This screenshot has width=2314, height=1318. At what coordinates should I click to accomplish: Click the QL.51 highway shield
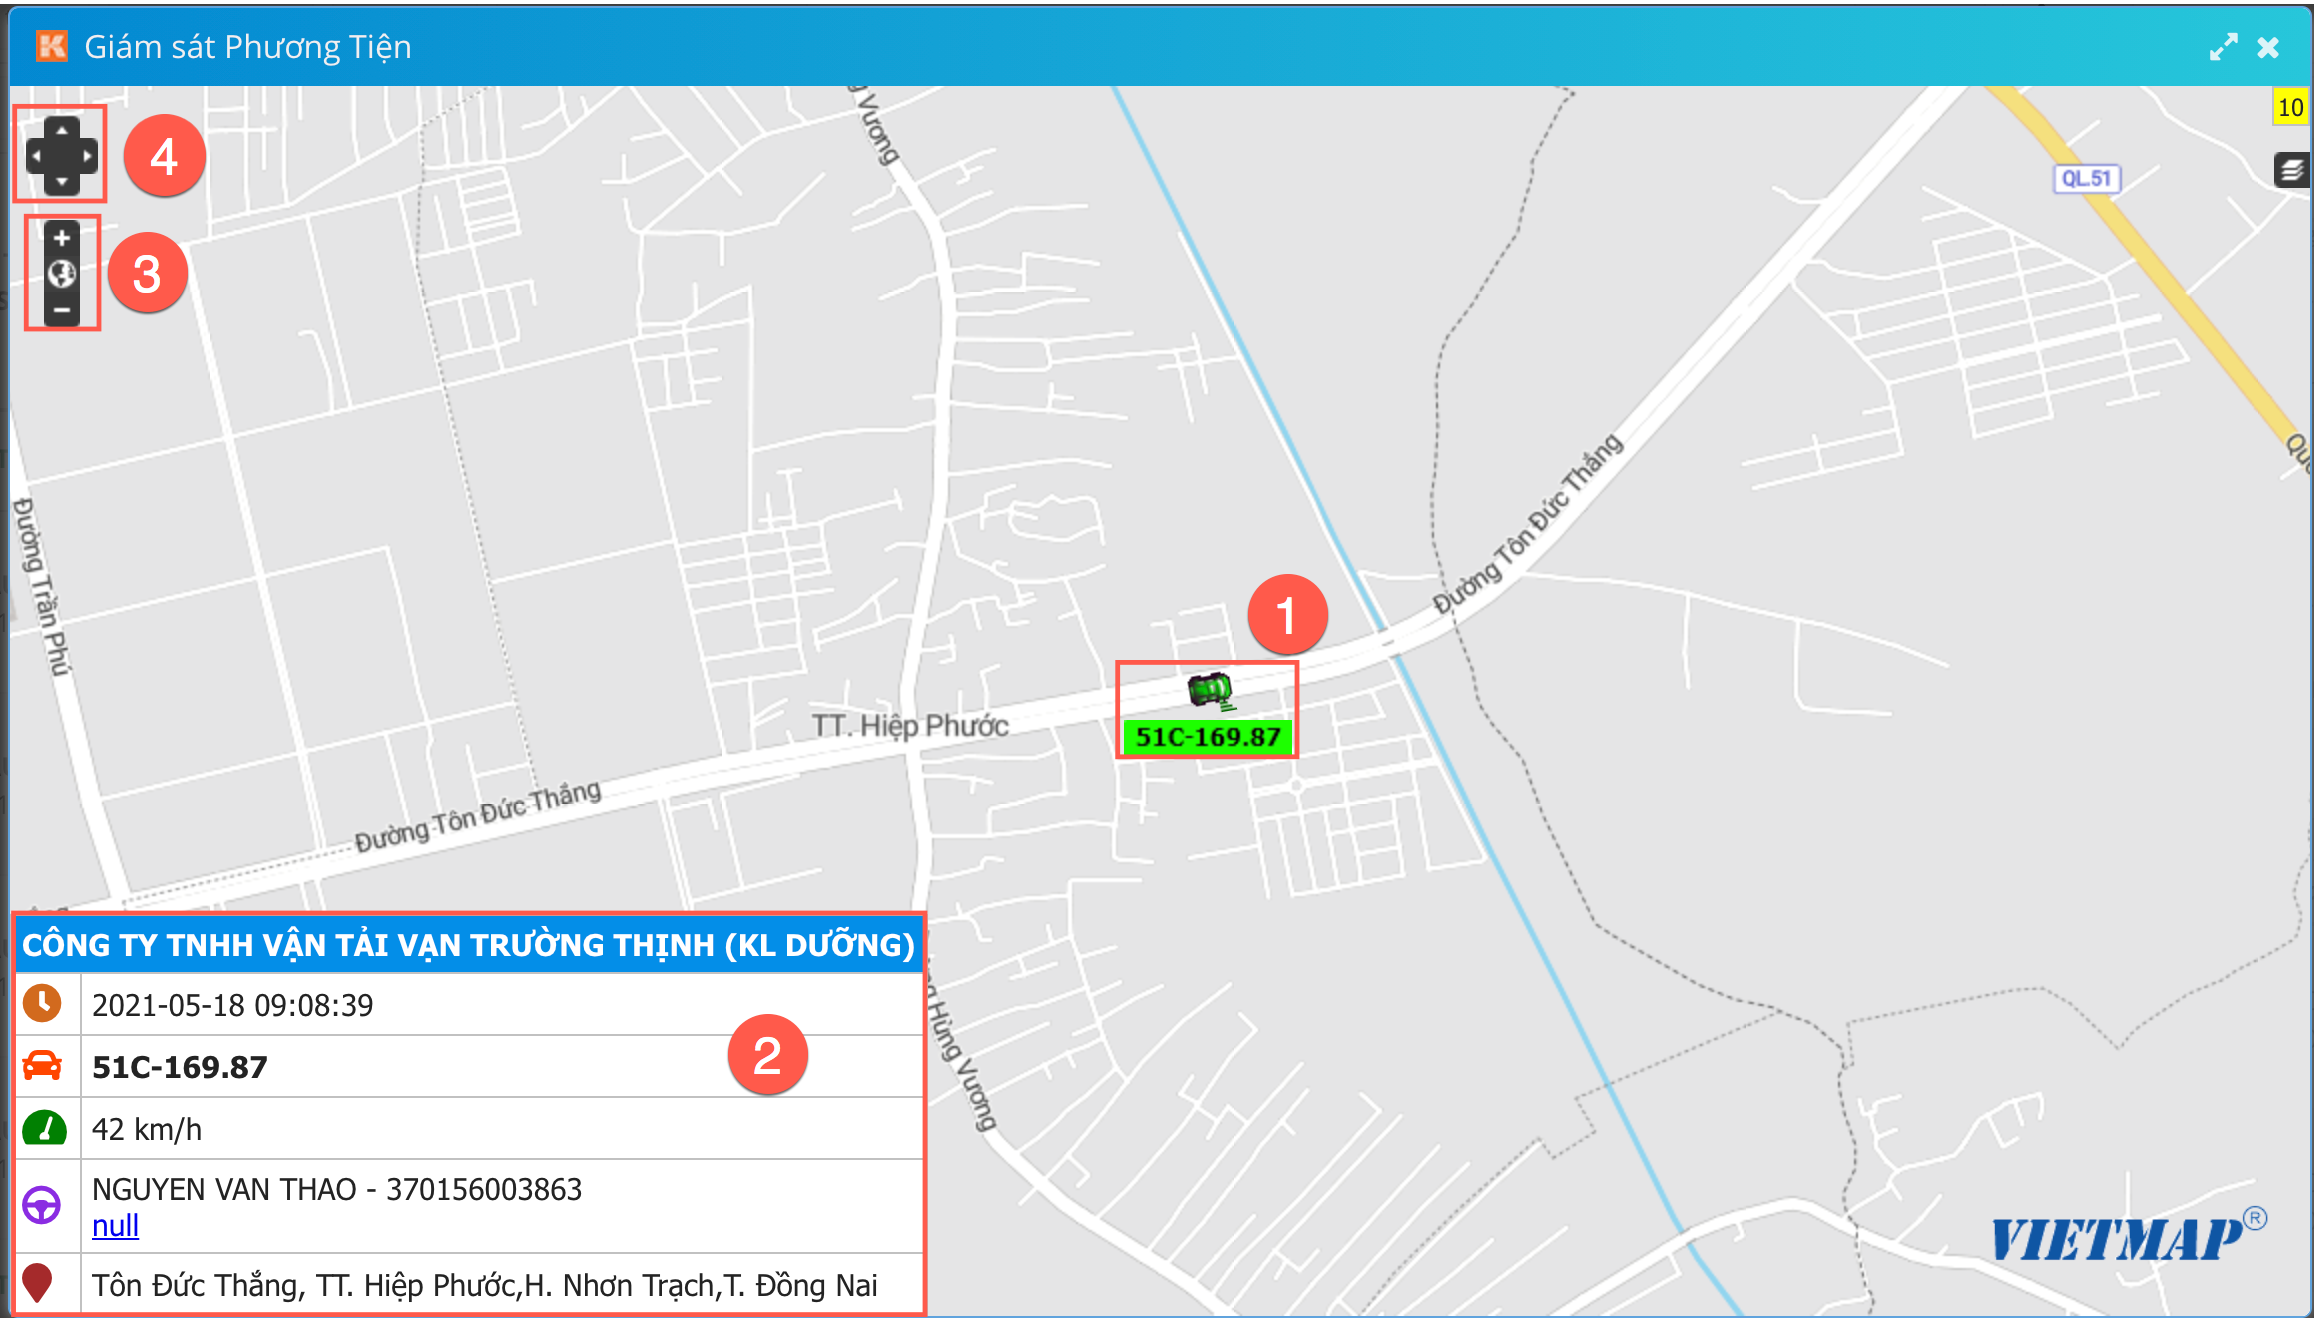(2087, 179)
